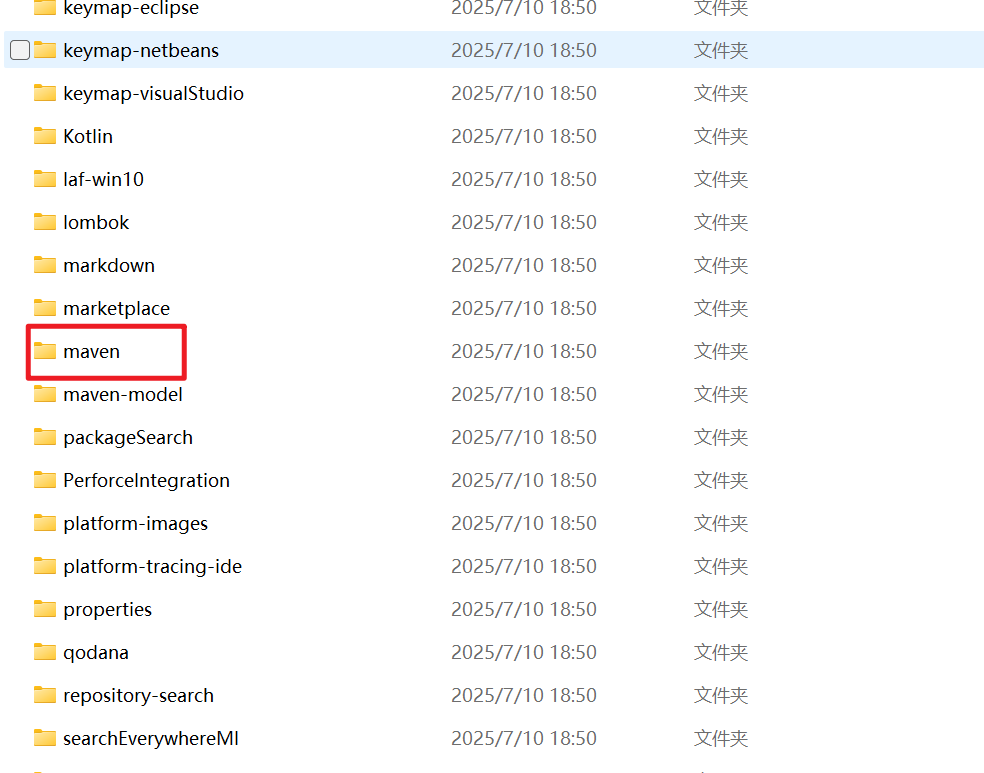This screenshot has height=773, width=984.
Task: Click the modified date of the lombok row
Action: coord(524,222)
